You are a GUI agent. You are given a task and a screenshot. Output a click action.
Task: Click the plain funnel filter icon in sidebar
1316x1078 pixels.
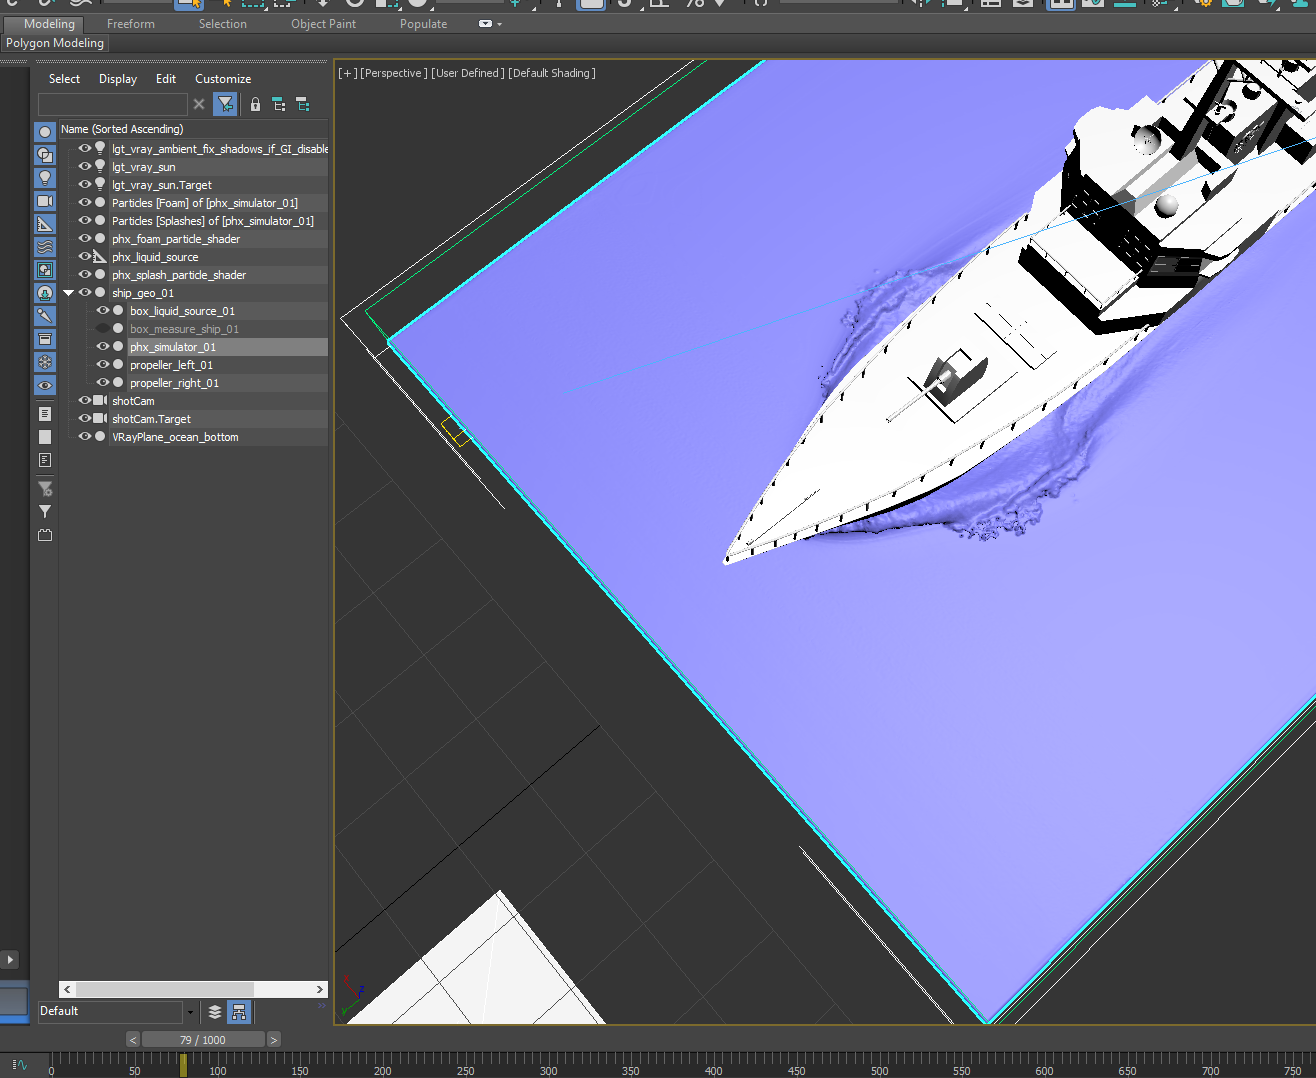45,511
